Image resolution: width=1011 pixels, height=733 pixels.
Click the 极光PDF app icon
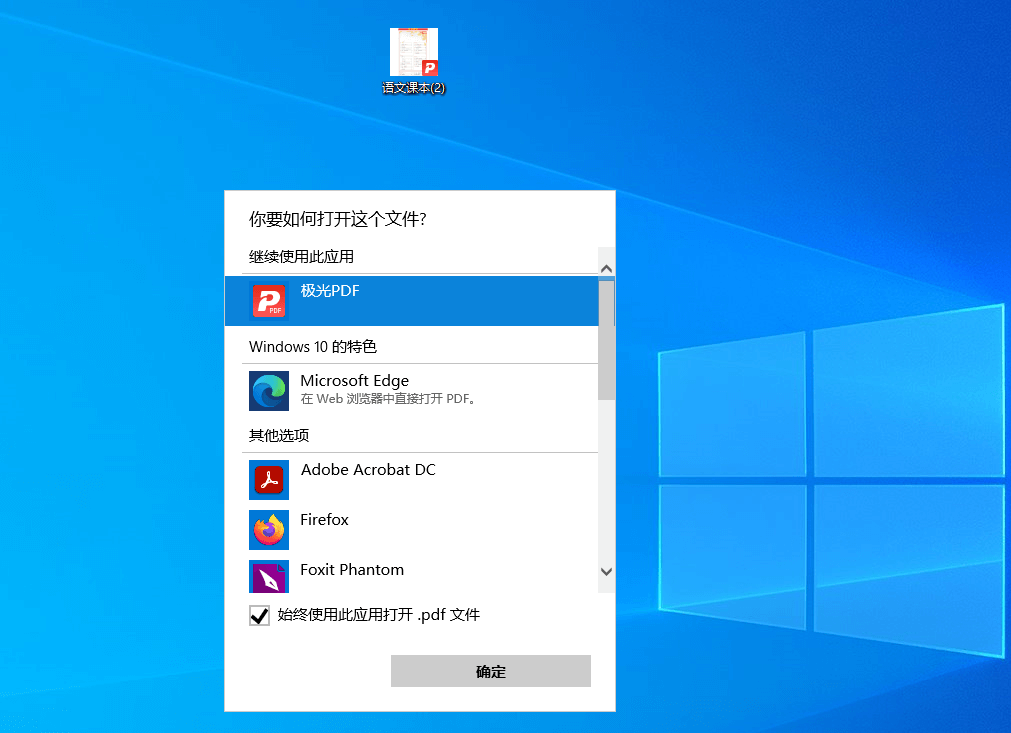pyautogui.click(x=269, y=301)
